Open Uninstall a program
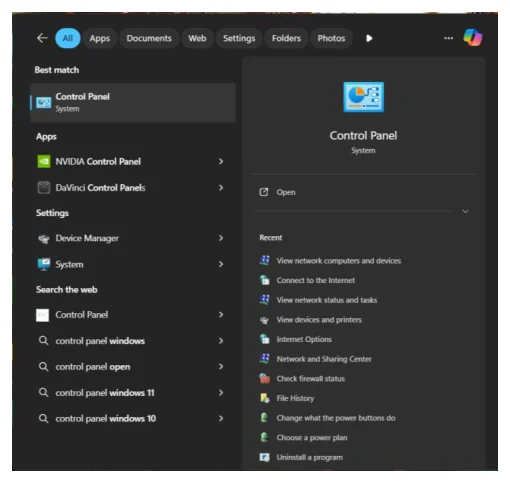The height and width of the screenshot is (483, 510). pyautogui.click(x=309, y=457)
